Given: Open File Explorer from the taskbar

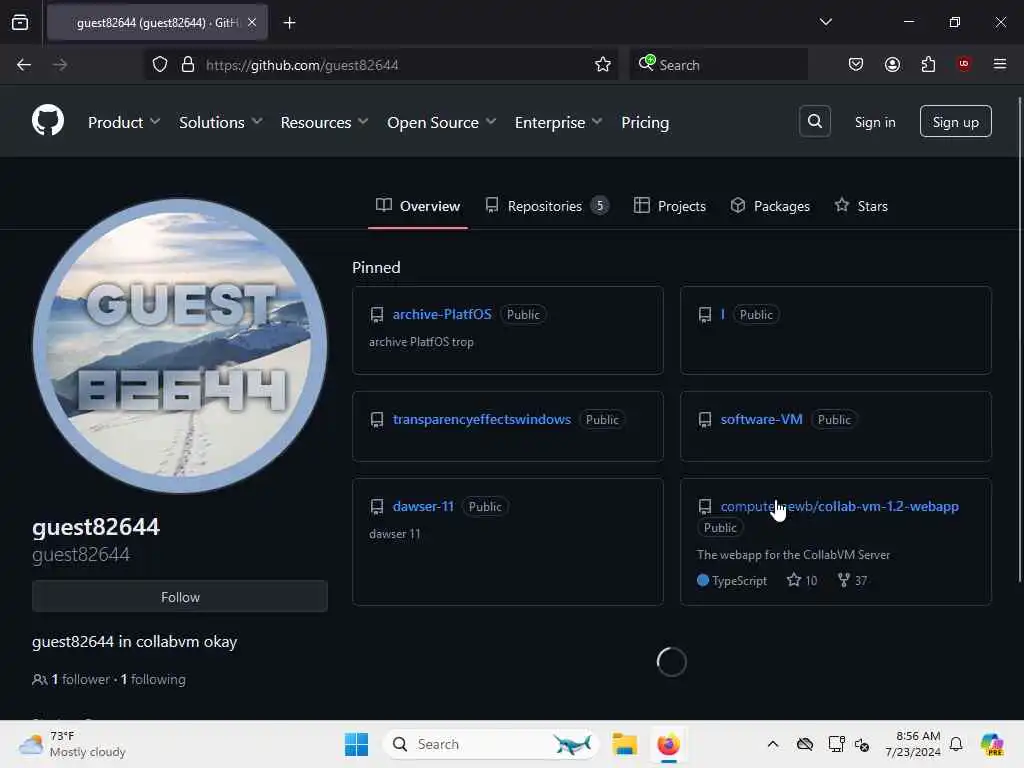Looking at the screenshot, I should pyautogui.click(x=624, y=744).
